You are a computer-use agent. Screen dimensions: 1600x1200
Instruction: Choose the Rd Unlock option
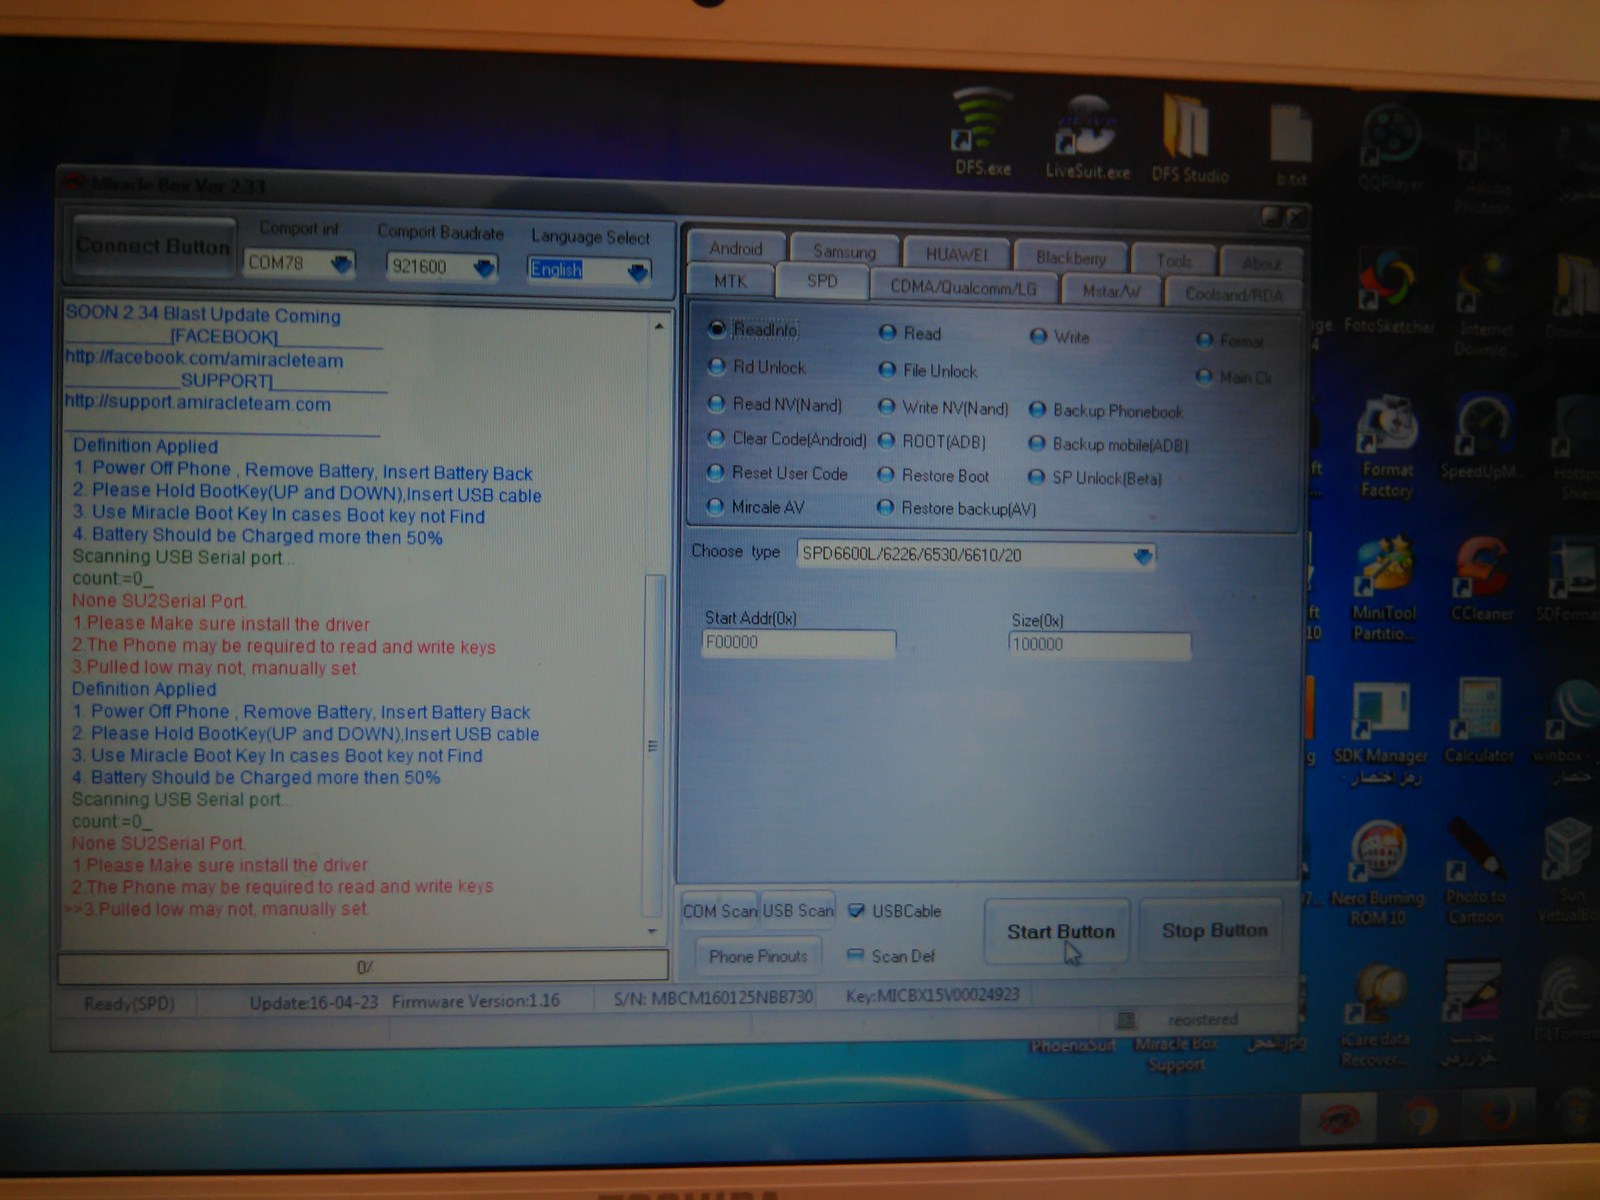(757, 367)
